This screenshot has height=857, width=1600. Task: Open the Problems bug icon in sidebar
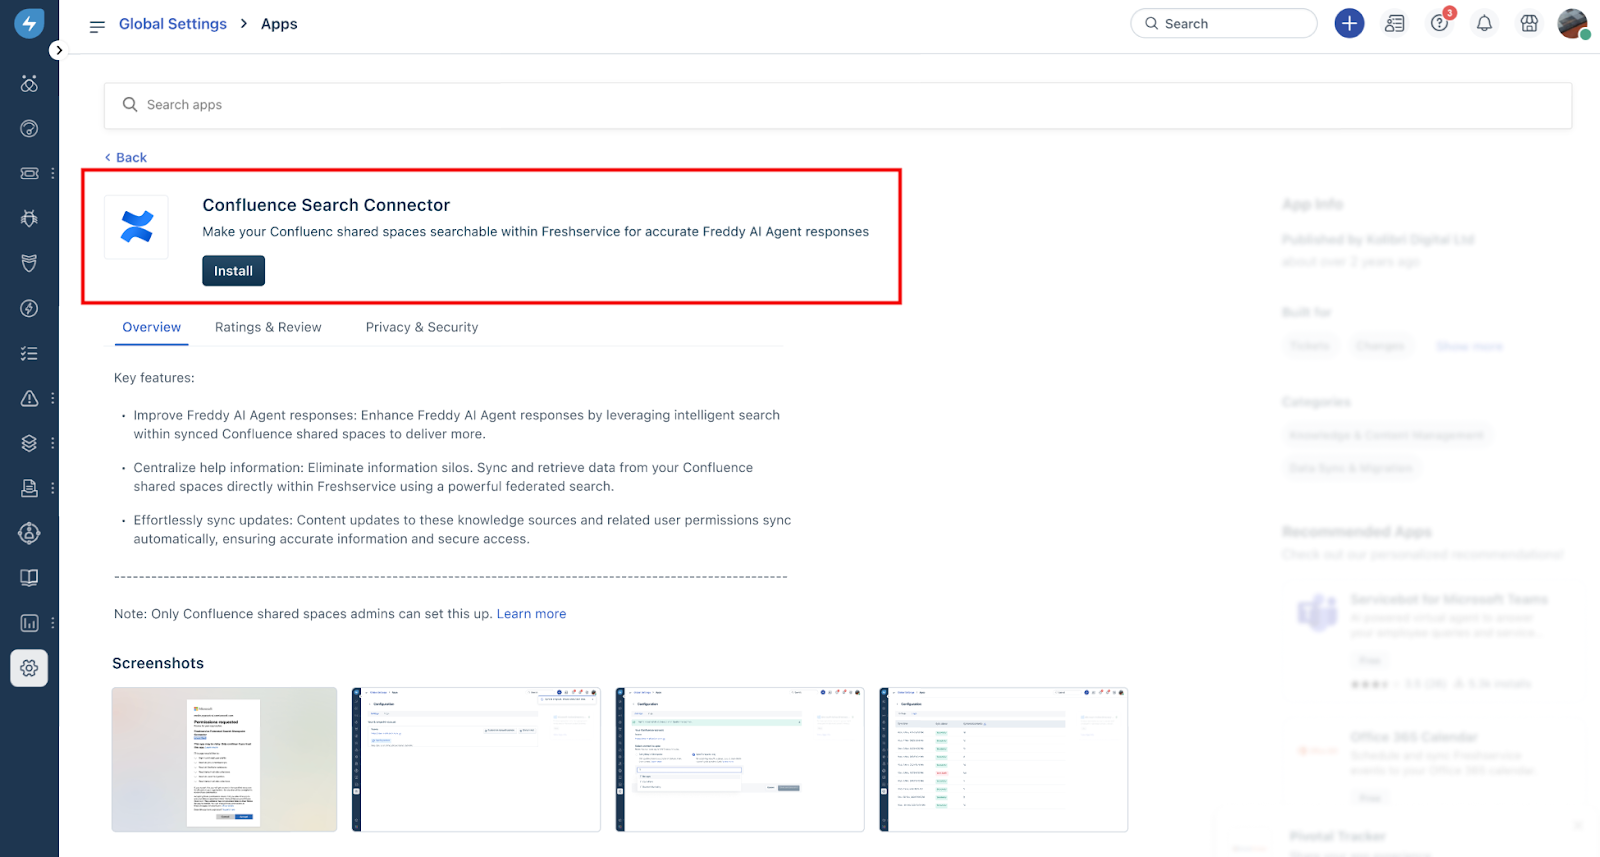pyautogui.click(x=29, y=218)
